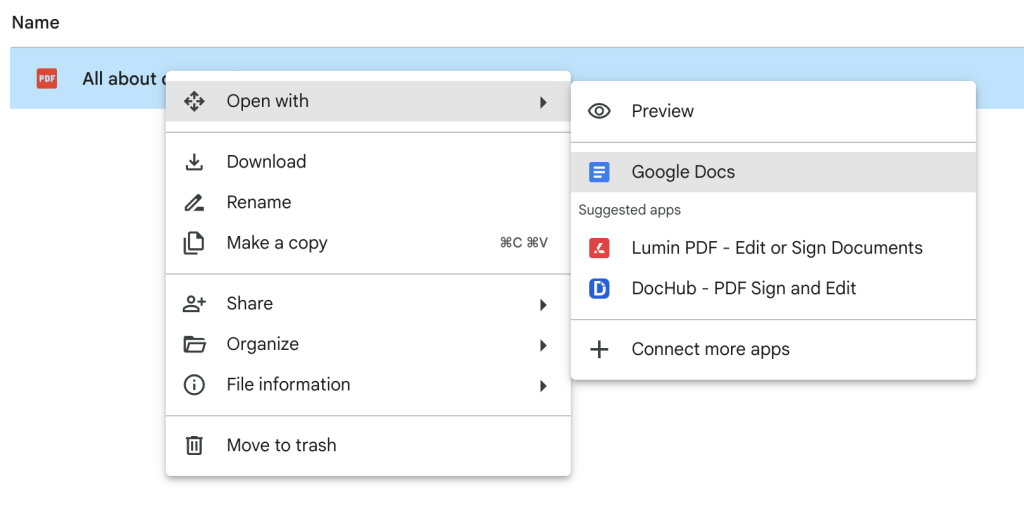
Task: Click the Open with move-arrows icon
Action: coord(194,101)
